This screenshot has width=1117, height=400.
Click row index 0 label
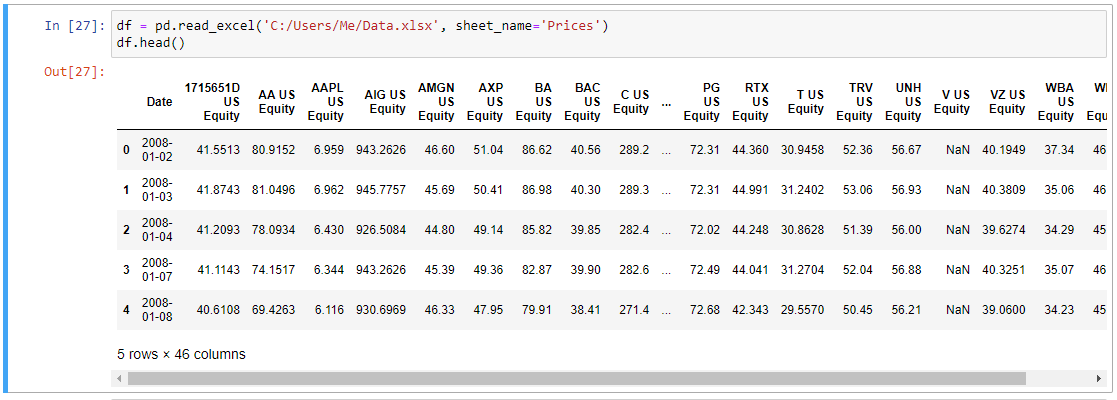point(126,150)
